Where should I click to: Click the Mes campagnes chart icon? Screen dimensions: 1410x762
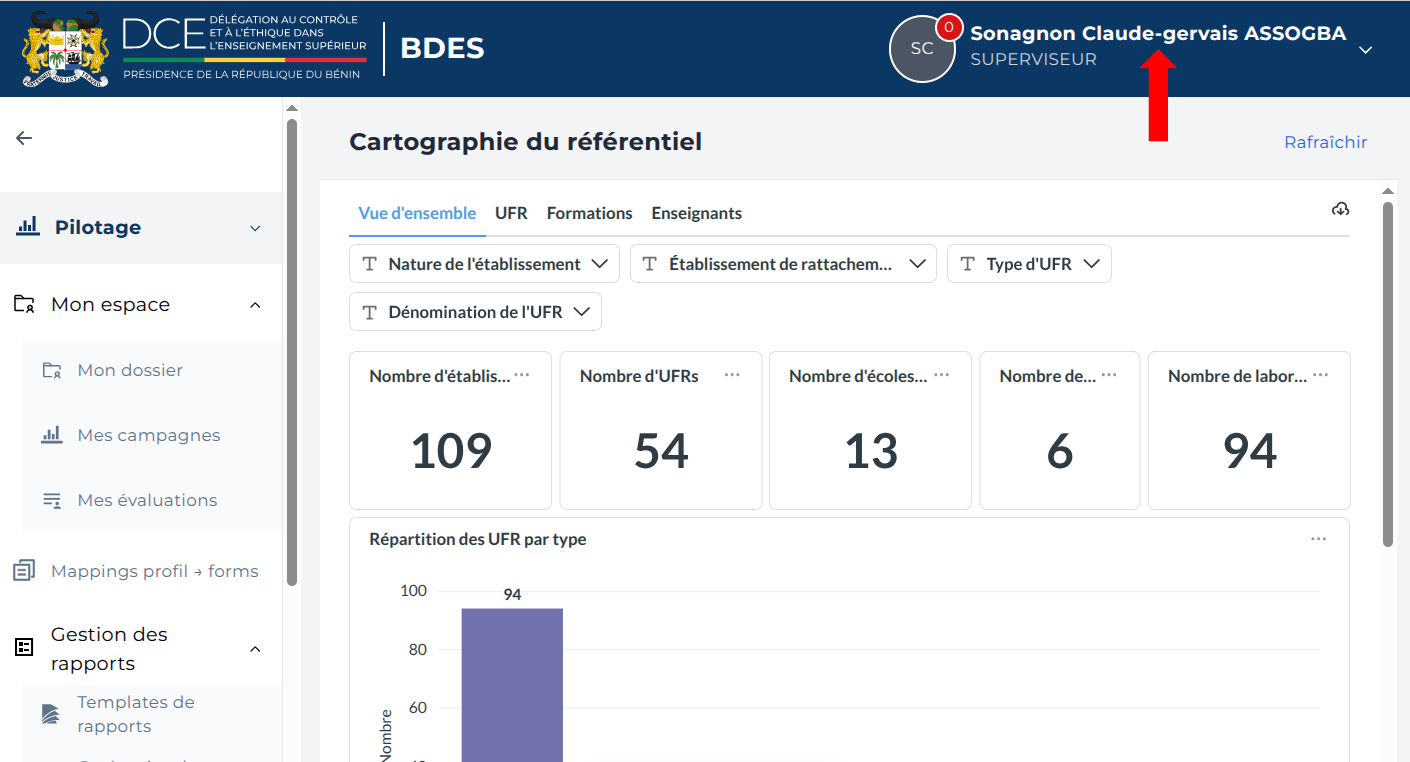click(52, 435)
